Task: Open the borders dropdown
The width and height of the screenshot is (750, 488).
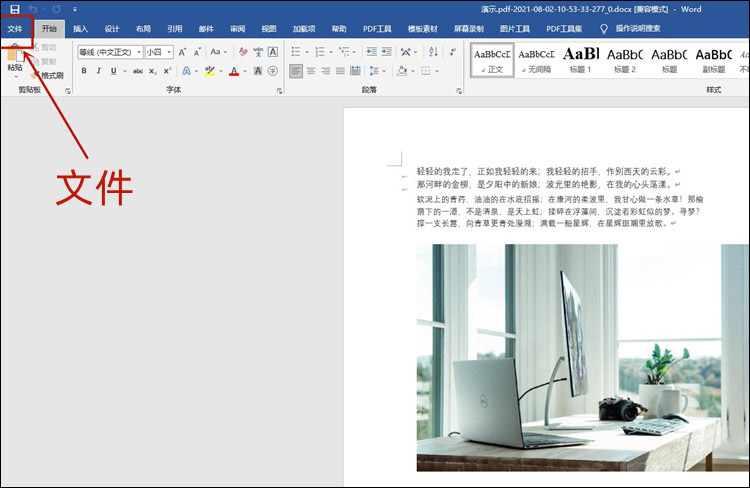Action: (x=437, y=71)
